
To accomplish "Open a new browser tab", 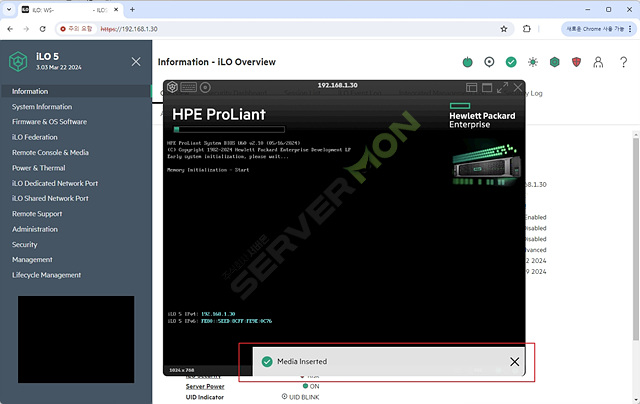I will click(132, 9).
